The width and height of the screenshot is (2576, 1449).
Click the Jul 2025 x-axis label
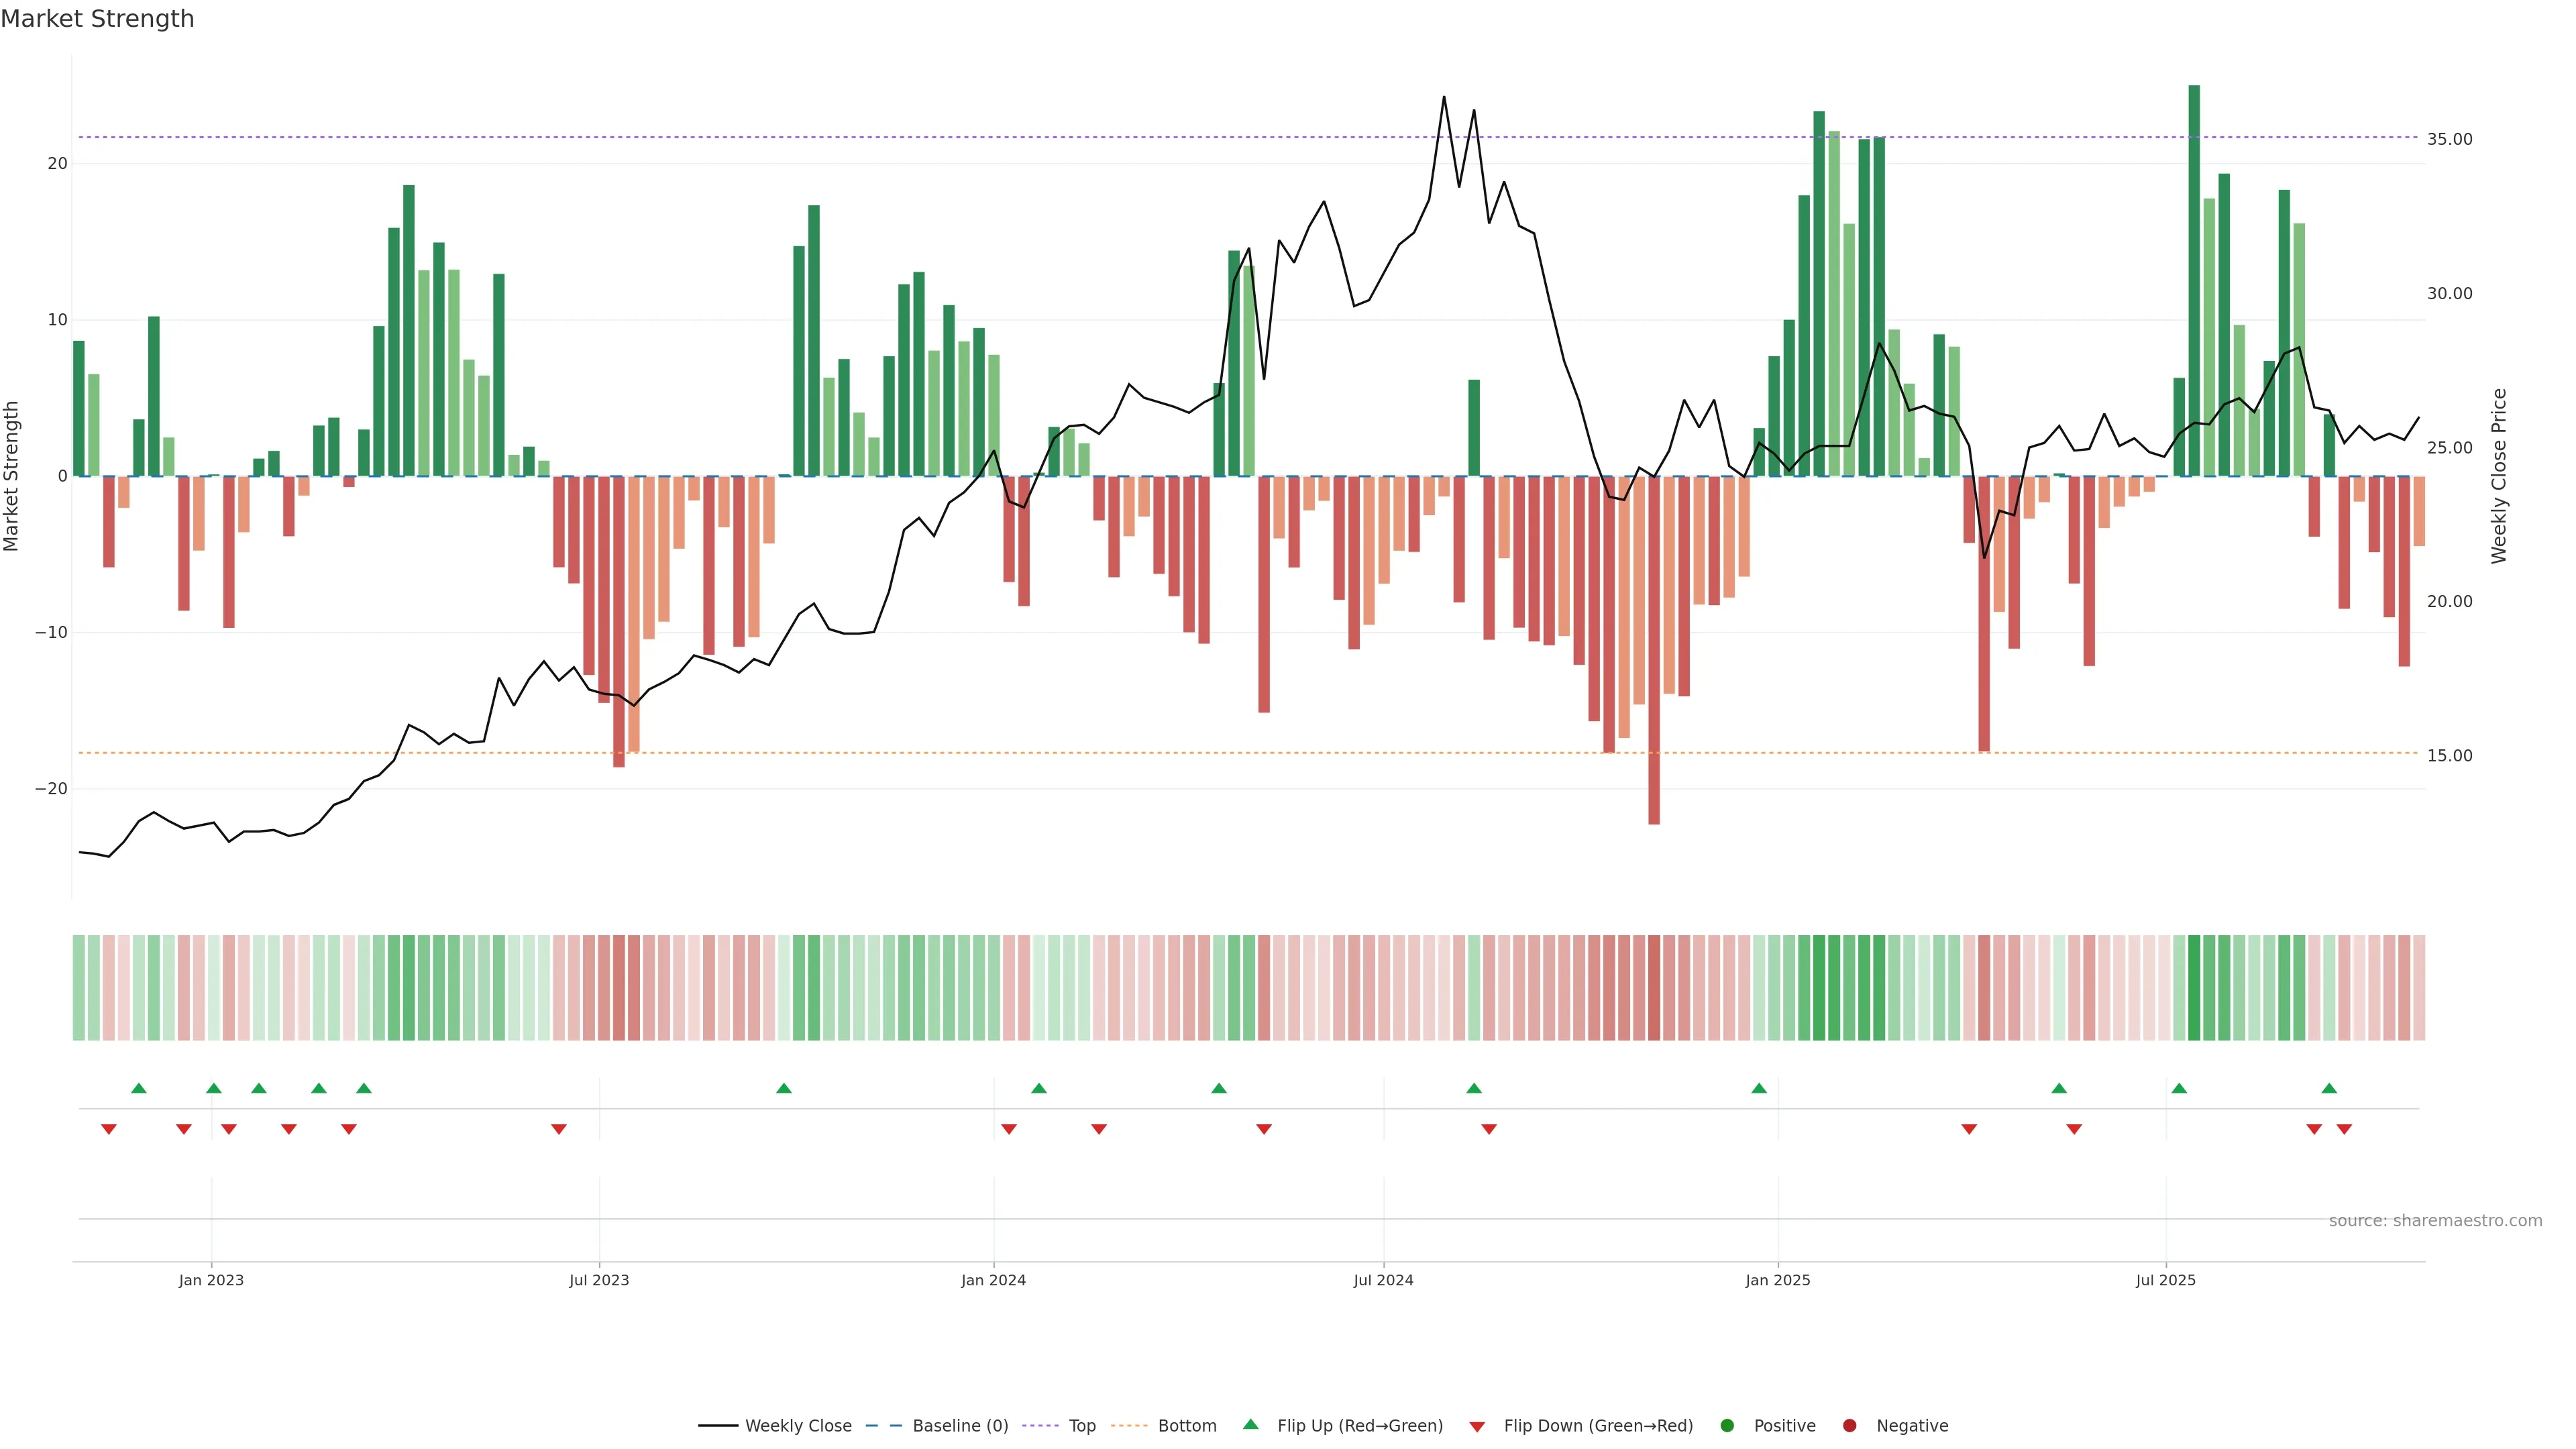coord(2165,1280)
